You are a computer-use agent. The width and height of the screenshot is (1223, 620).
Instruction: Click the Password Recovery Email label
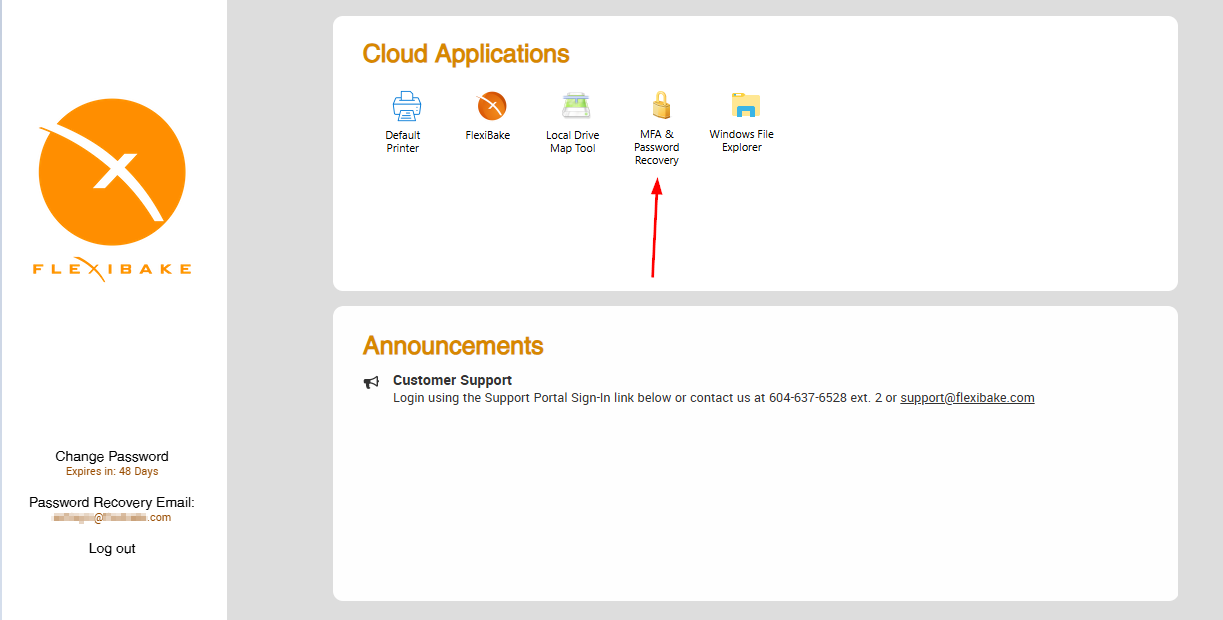coord(112,502)
